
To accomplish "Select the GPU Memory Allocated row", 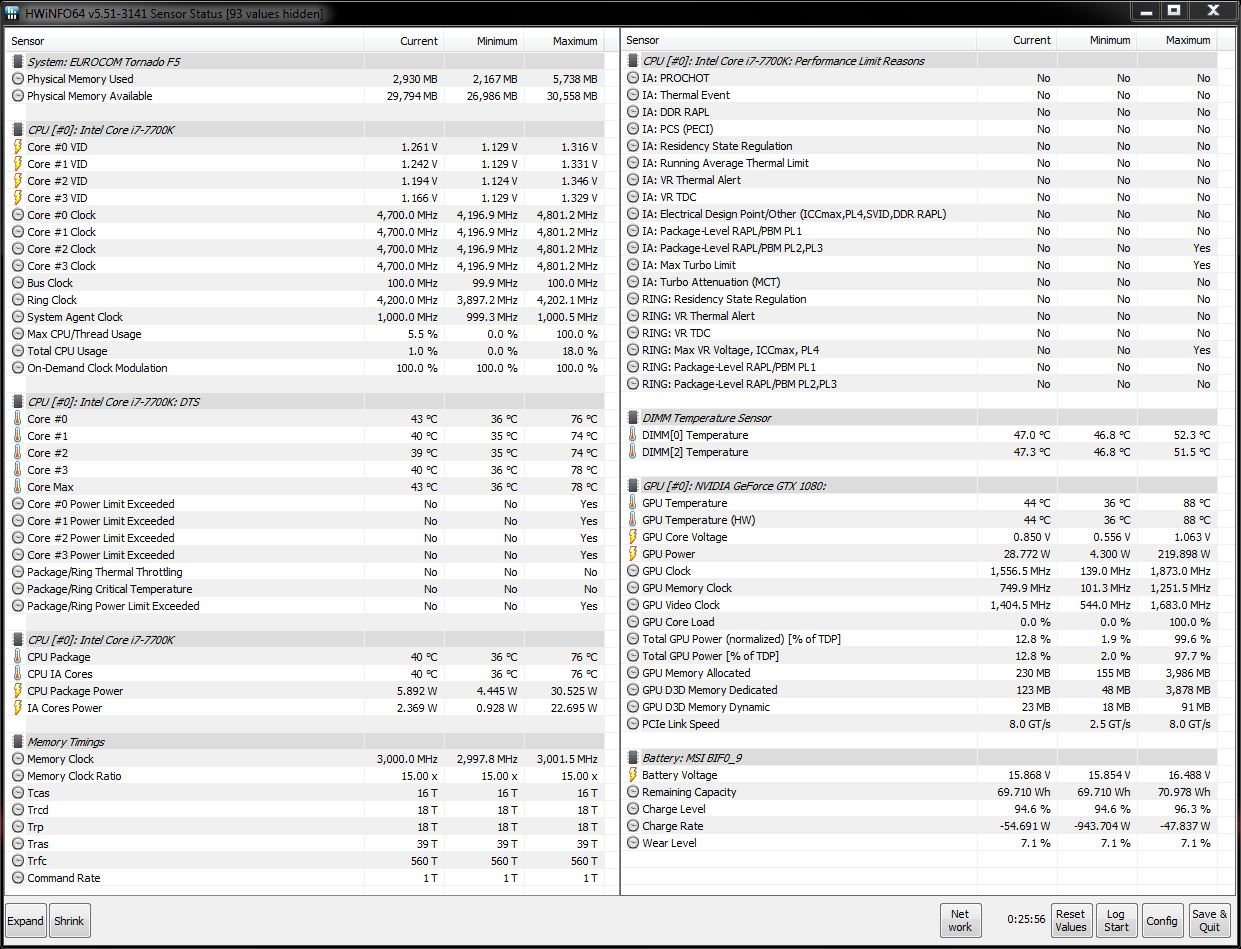I will (x=919, y=673).
